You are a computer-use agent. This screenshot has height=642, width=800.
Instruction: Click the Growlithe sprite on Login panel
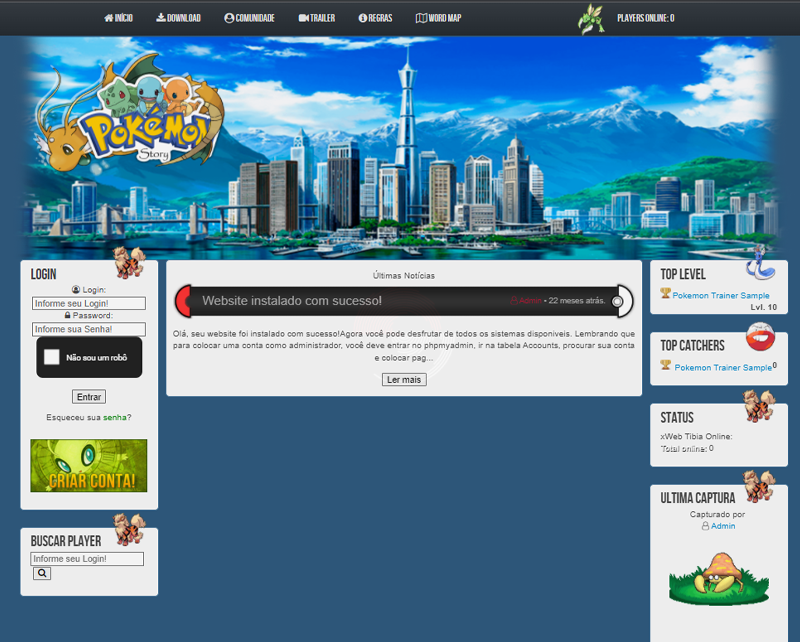click(129, 263)
